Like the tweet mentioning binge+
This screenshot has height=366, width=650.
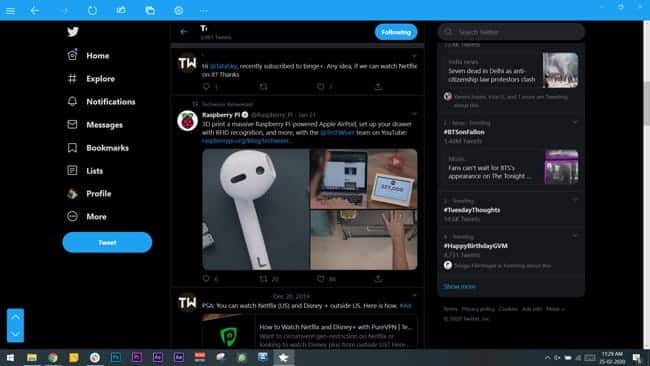[320, 86]
